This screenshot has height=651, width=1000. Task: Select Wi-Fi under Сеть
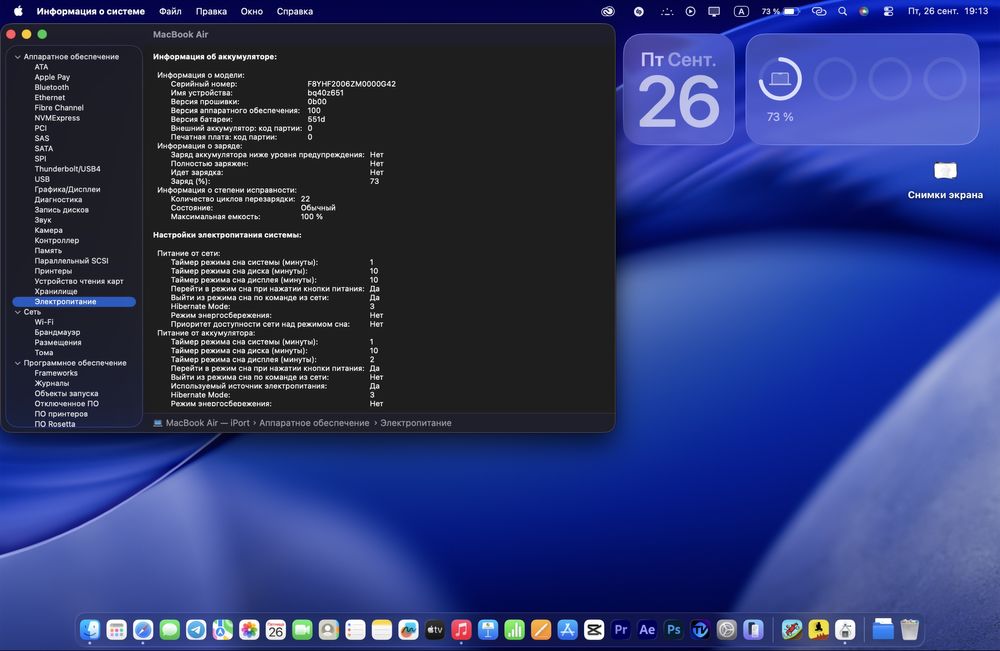(x=44, y=322)
